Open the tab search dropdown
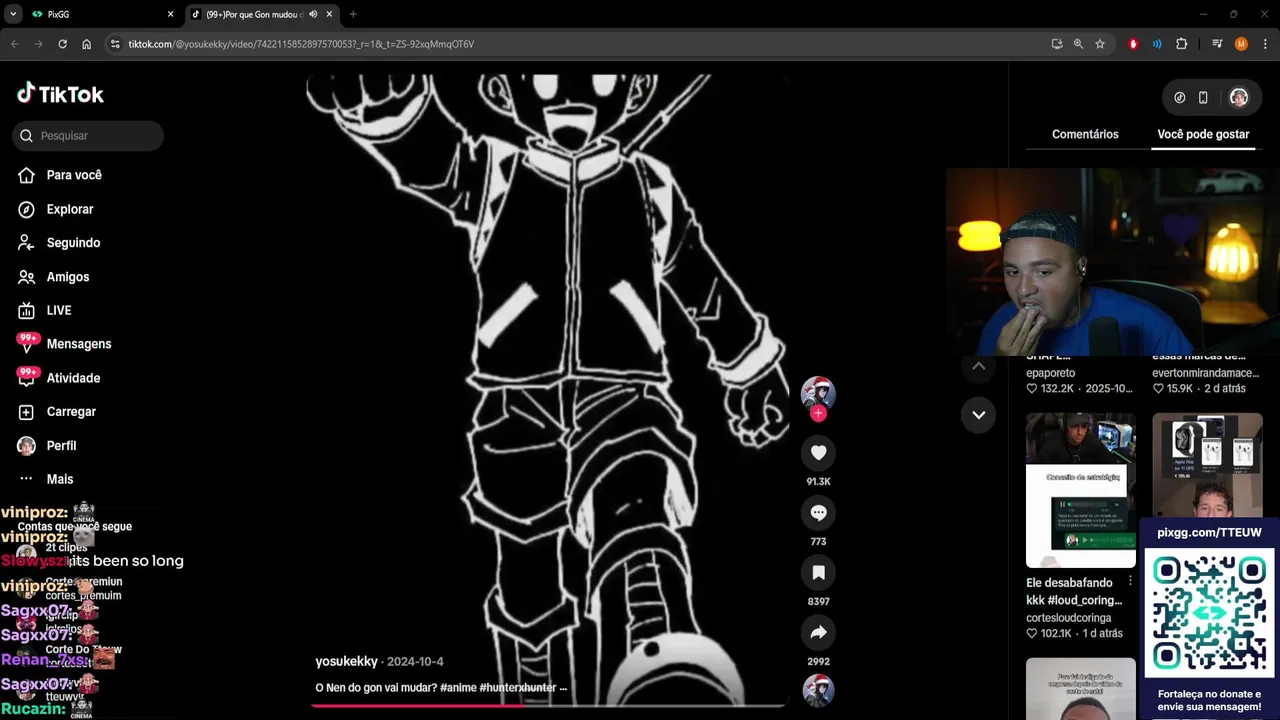Viewport: 1280px width, 720px height. click(13, 14)
